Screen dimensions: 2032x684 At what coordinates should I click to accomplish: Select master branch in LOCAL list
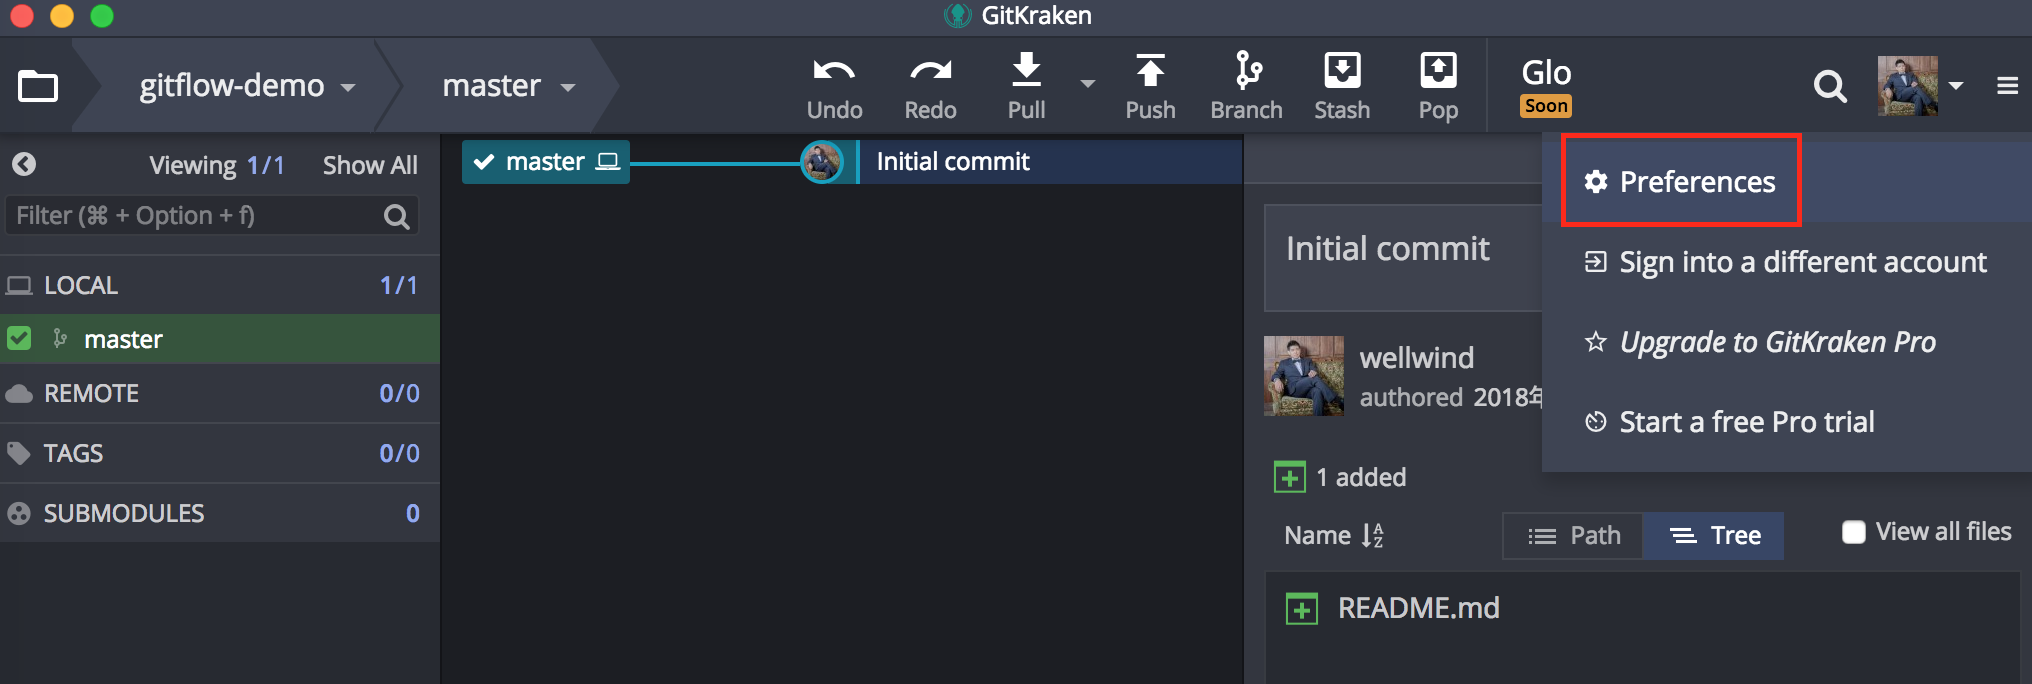[x=220, y=339]
